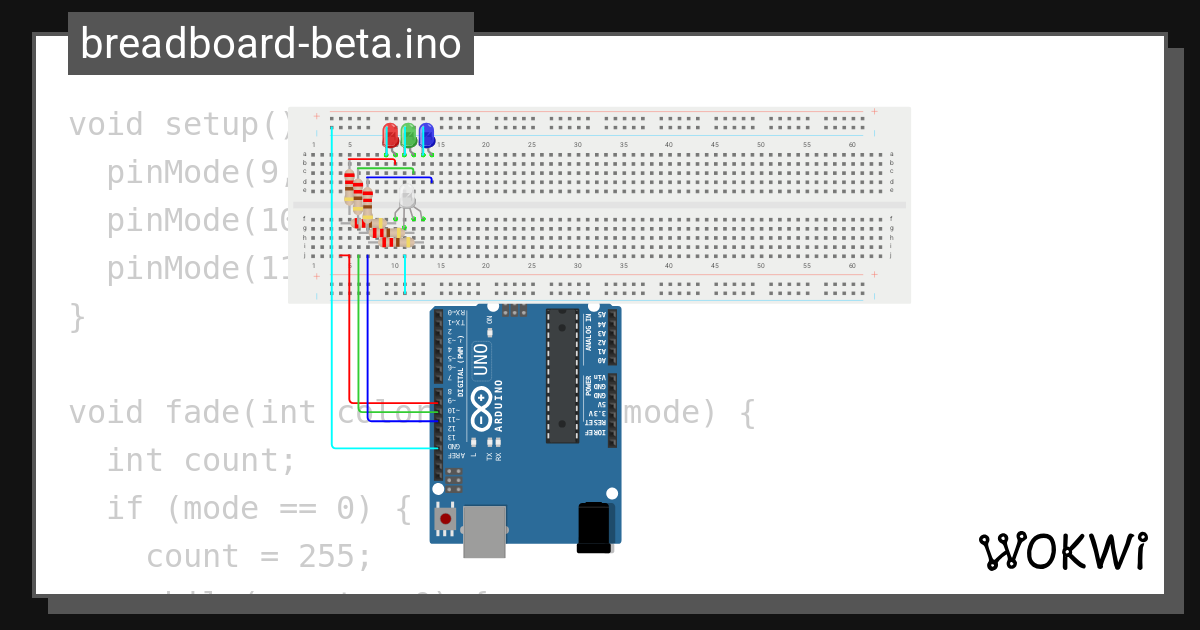Click the Arduino ON power indicator LED
Image resolution: width=1200 pixels, height=630 pixels.
tap(491, 330)
